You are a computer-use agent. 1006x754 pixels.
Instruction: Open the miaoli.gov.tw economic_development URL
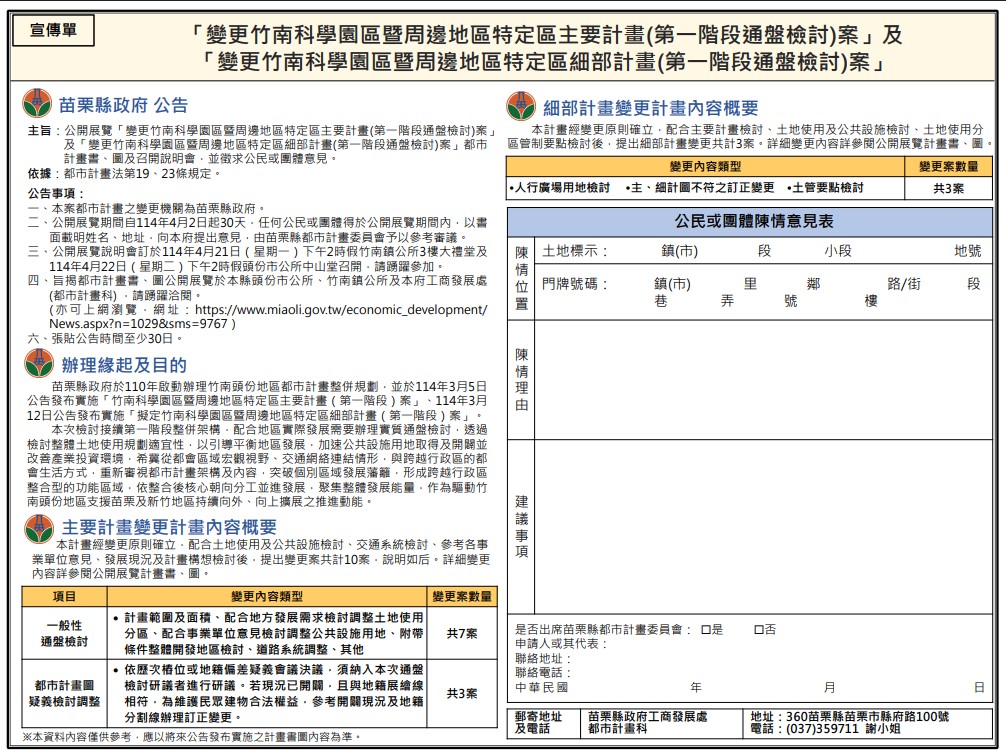(x=268, y=316)
